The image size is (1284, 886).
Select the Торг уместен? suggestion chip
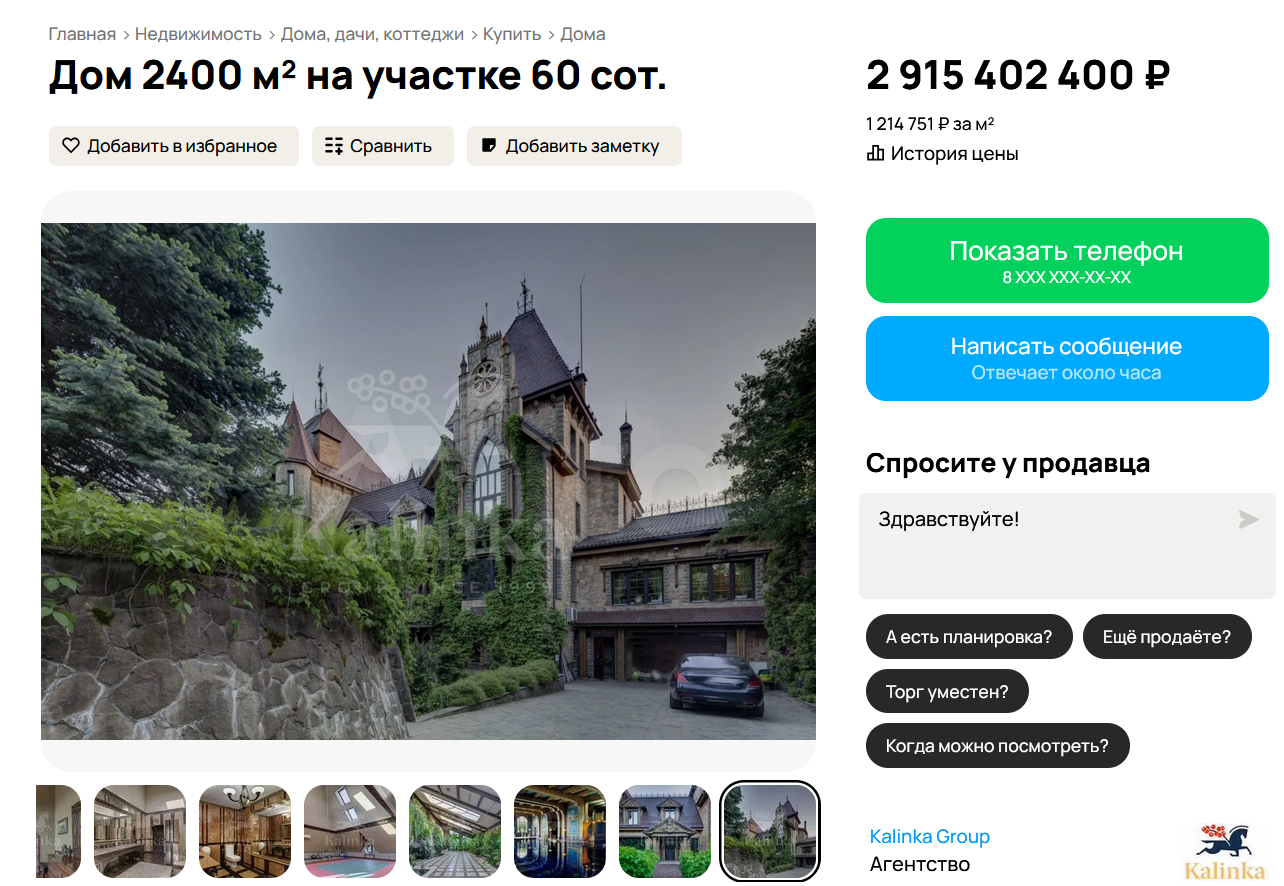(947, 691)
